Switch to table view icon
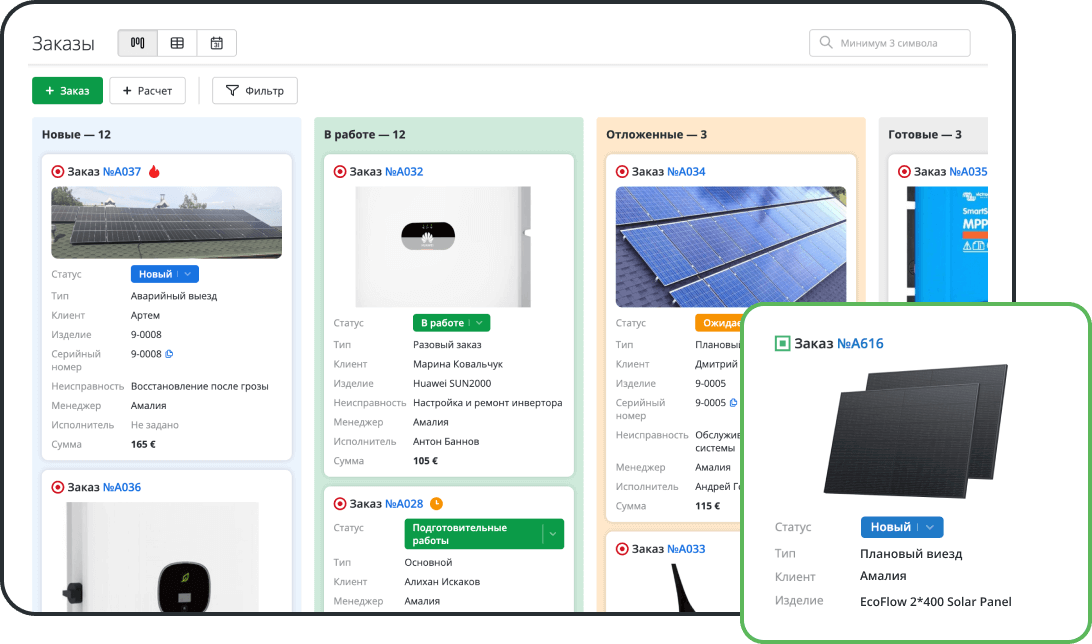This screenshot has height=644, width=1092. [177, 43]
